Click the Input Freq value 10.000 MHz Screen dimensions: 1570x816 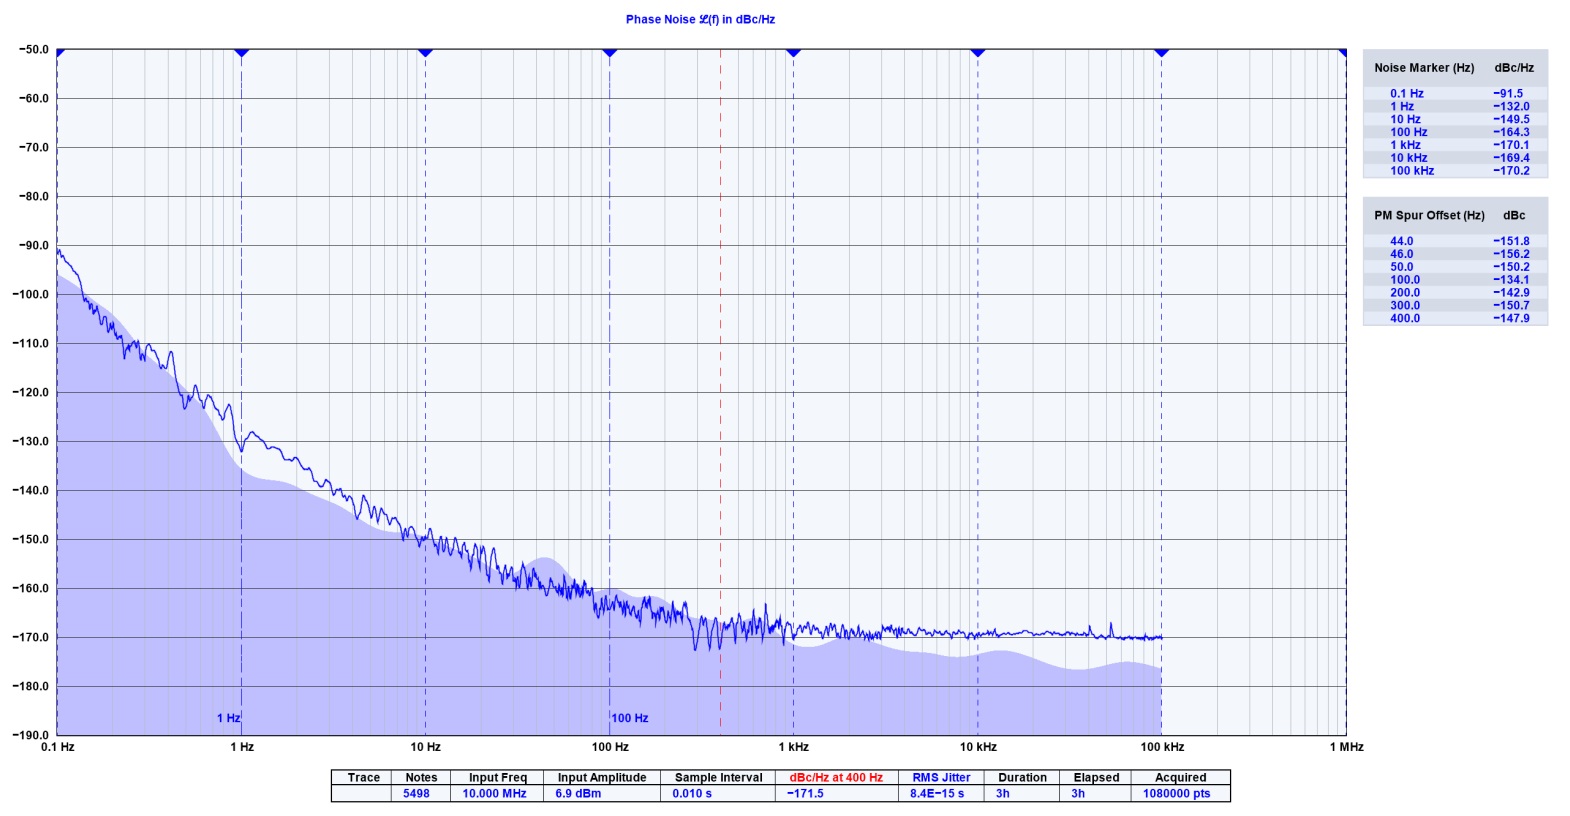(x=494, y=793)
